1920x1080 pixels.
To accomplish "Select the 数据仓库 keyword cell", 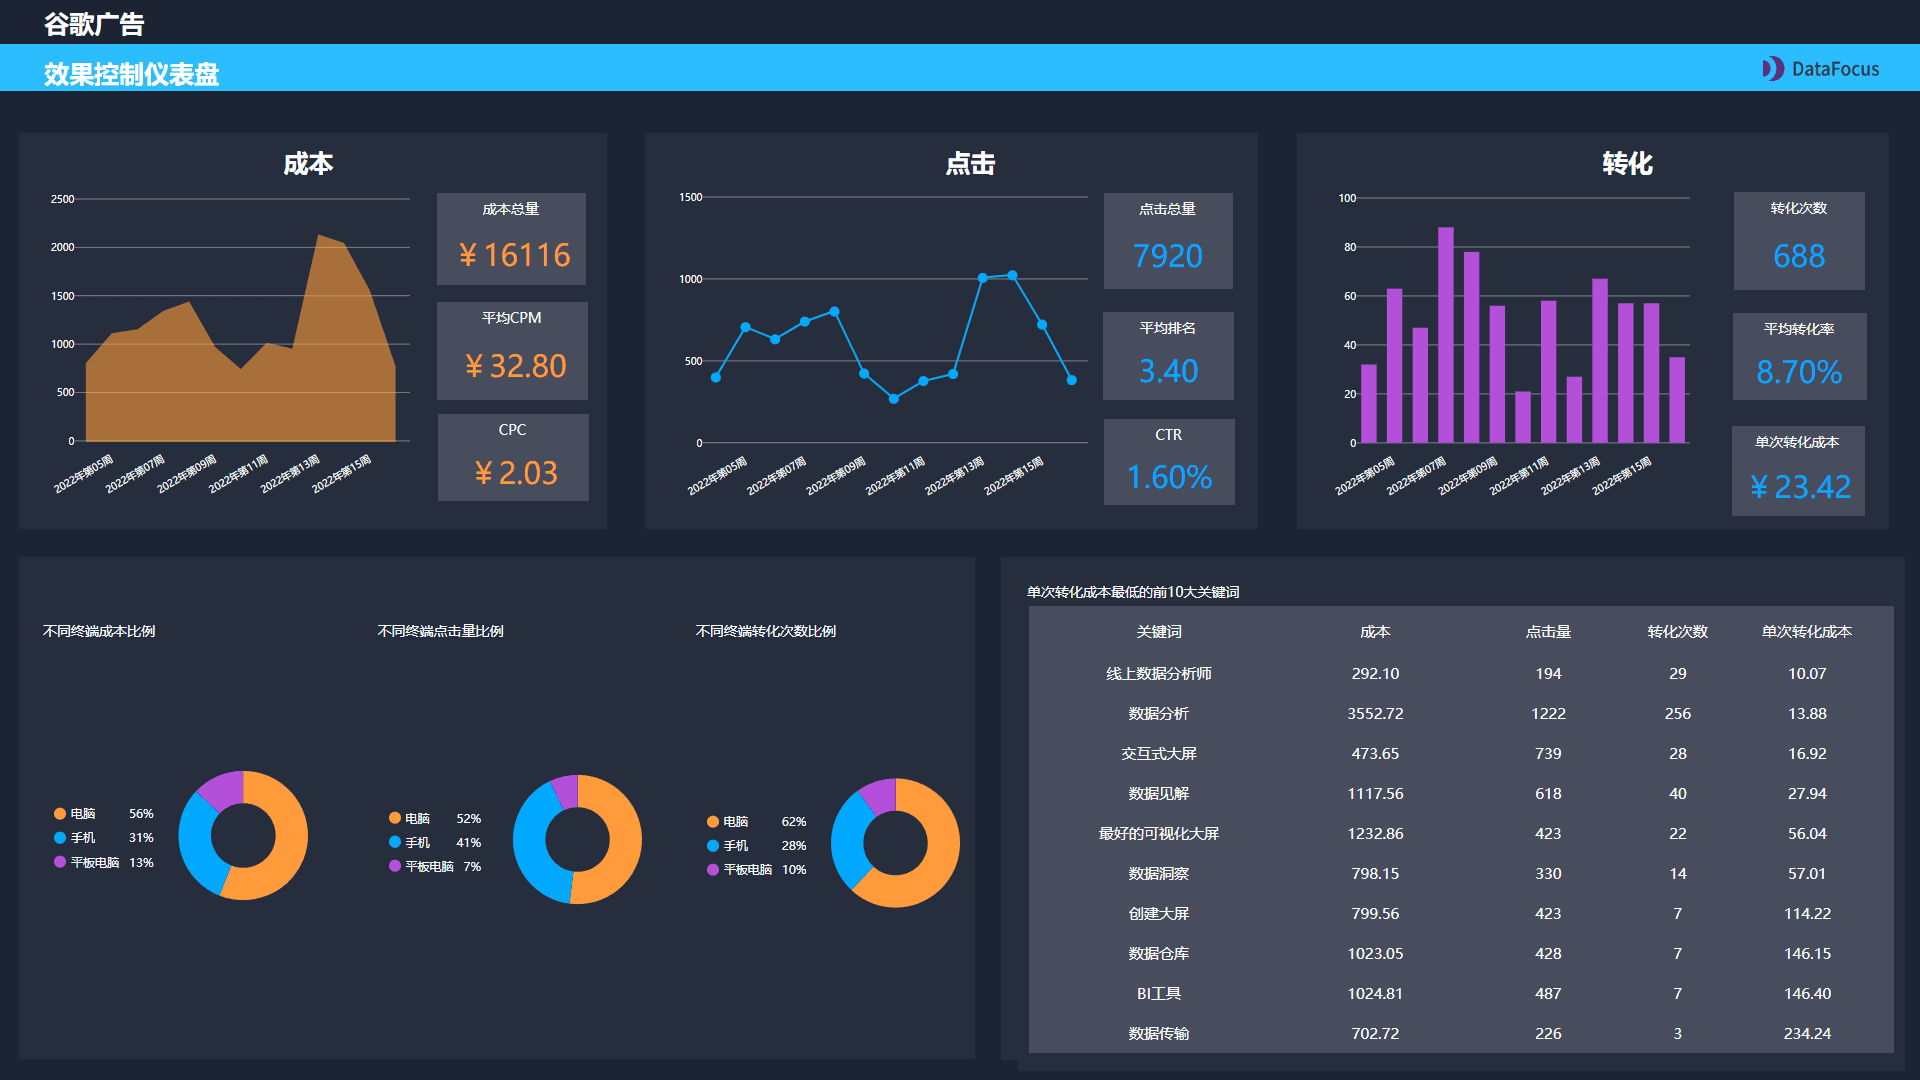I will pyautogui.click(x=1159, y=953).
